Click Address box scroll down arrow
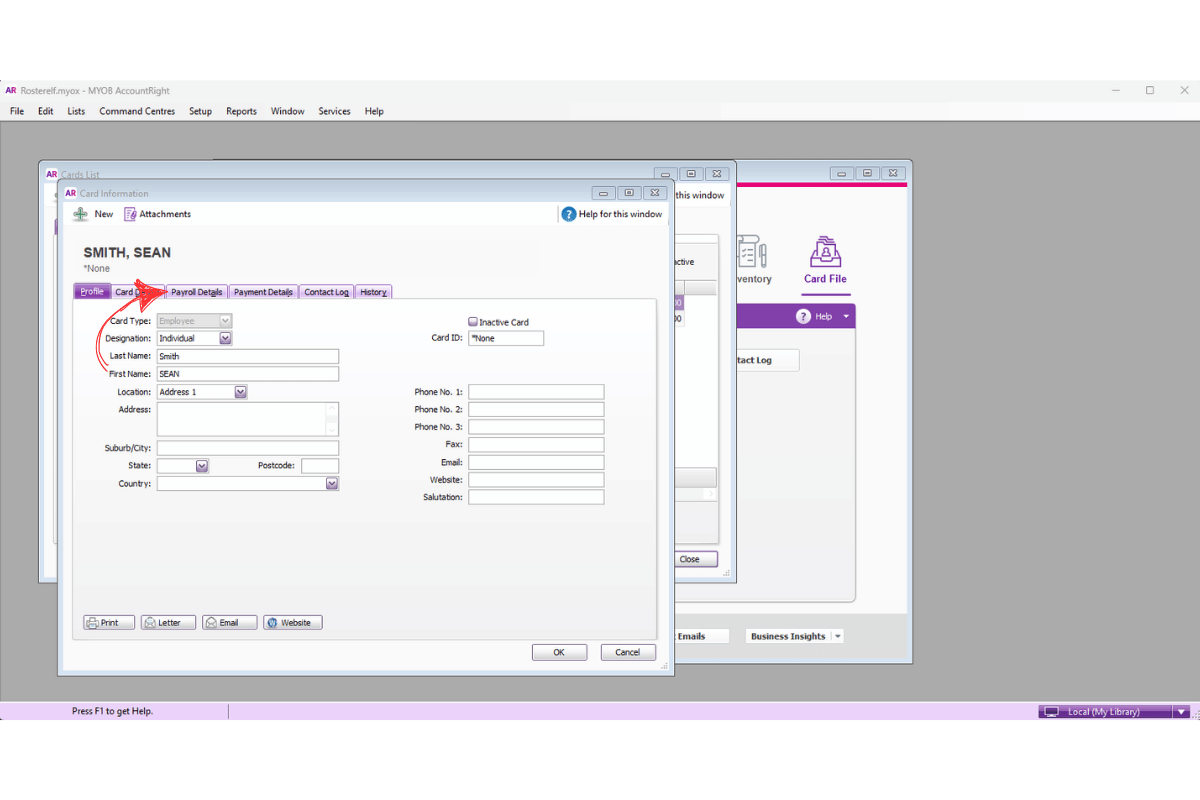The height and width of the screenshot is (800, 1200). tap(332, 429)
